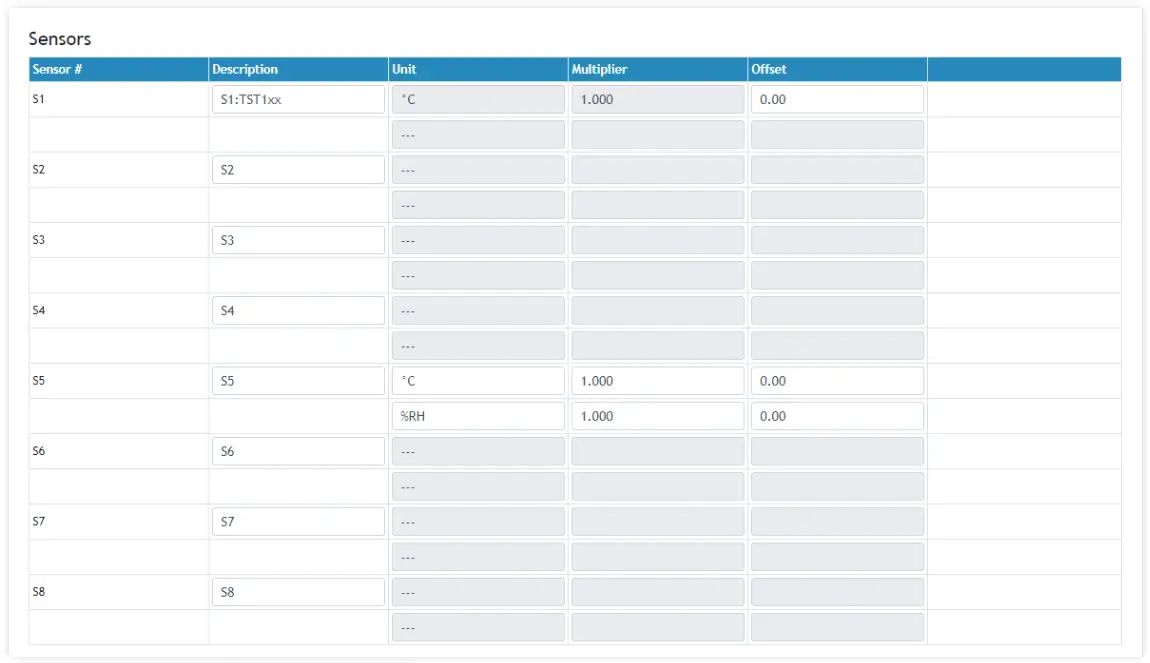The width and height of the screenshot is (1150, 663).
Task: Click the unit field beside S8 description
Action: click(x=478, y=592)
